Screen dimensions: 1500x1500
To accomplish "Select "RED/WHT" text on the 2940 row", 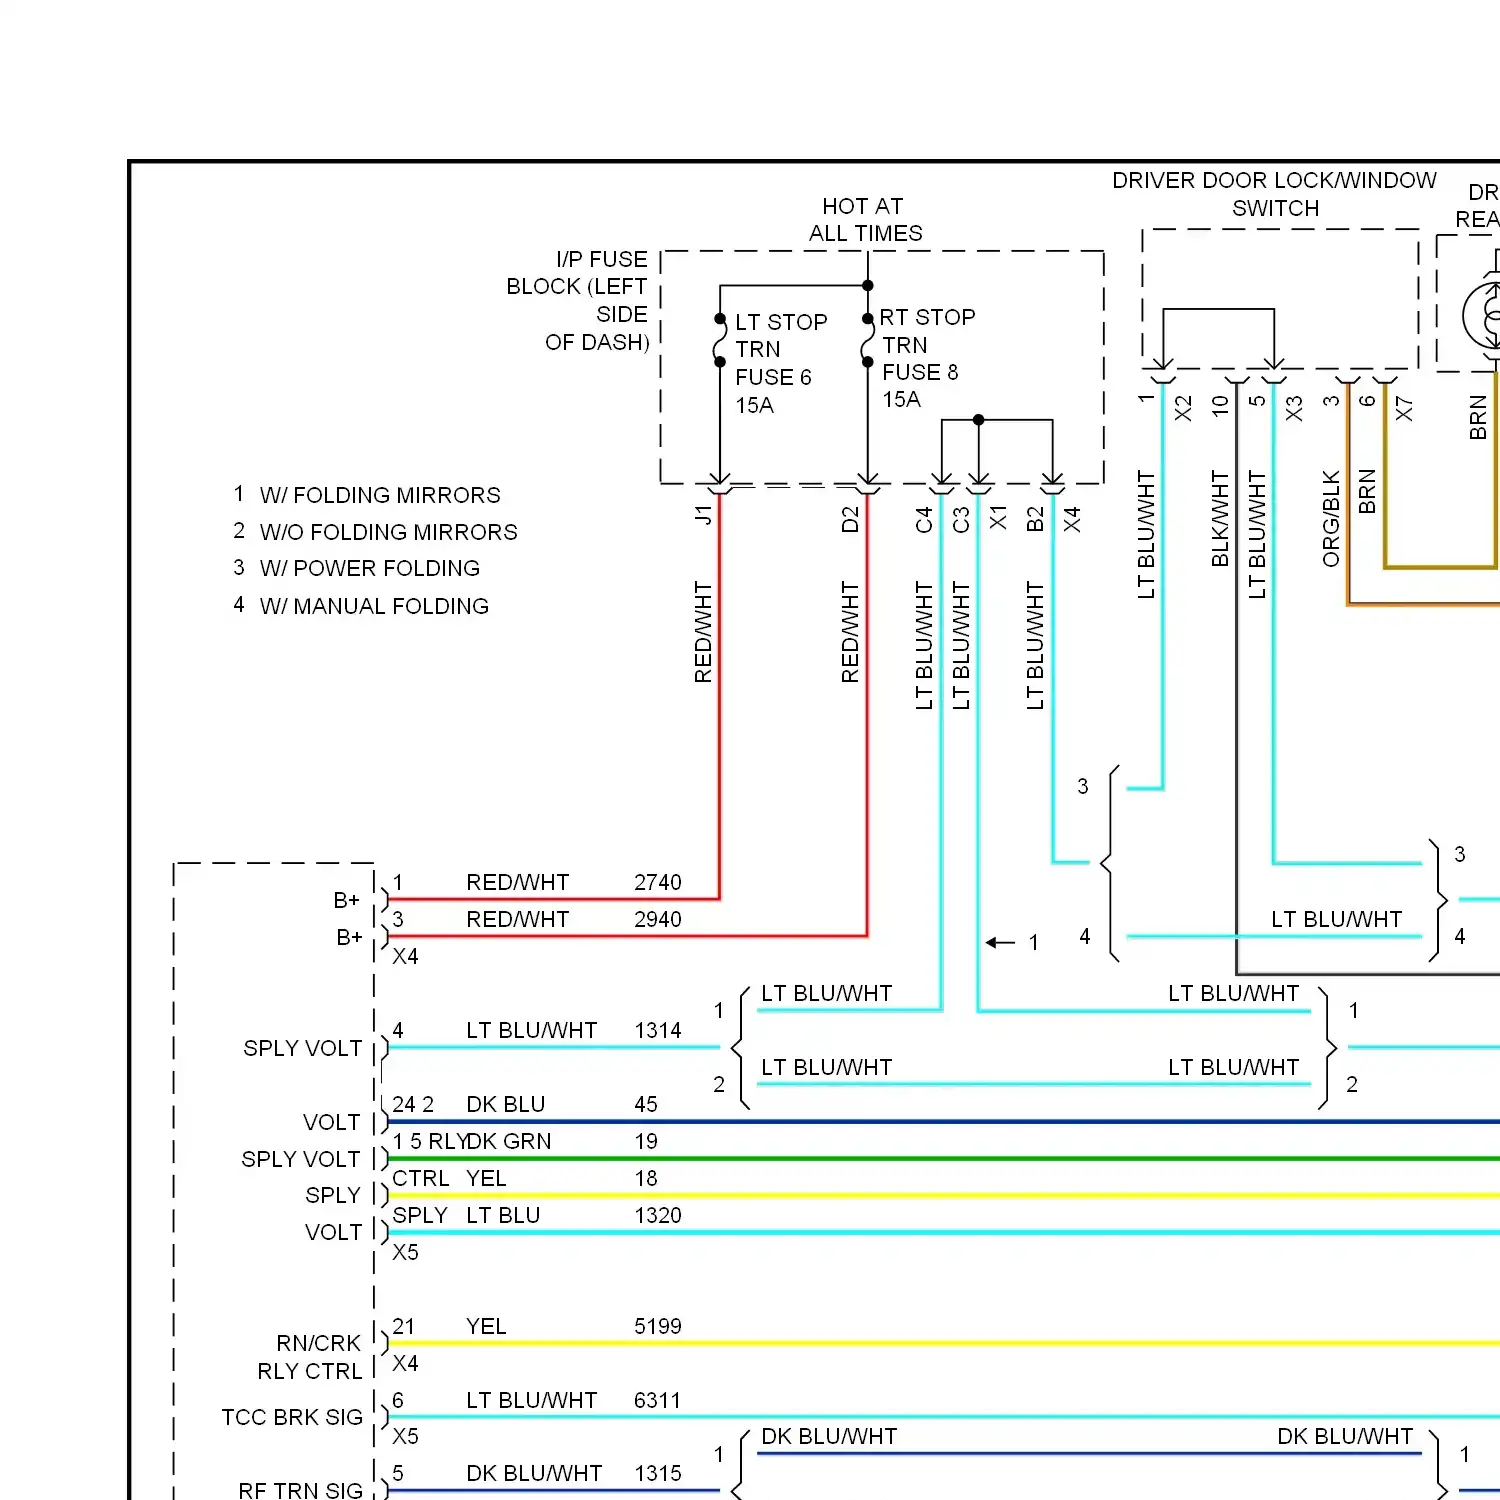I will point(518,920).
